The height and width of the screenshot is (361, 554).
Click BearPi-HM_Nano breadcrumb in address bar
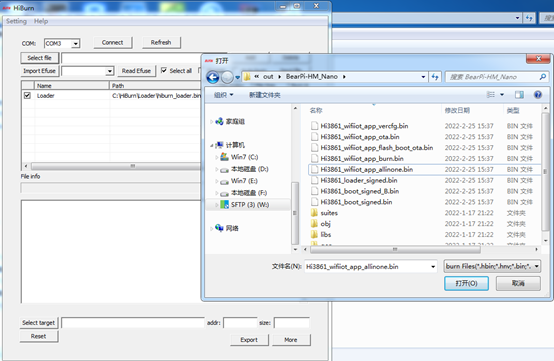pos(312,77)
